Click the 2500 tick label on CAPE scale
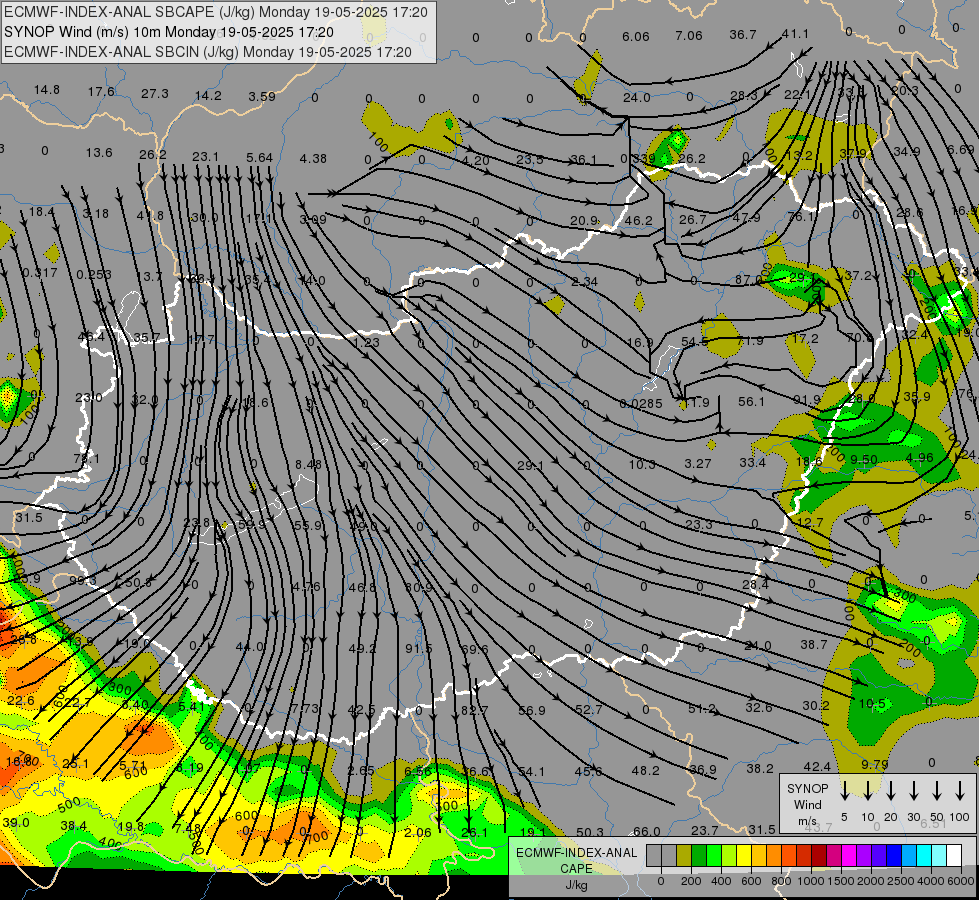The width and height of the screenshot is (979, 900). (901, 881)
